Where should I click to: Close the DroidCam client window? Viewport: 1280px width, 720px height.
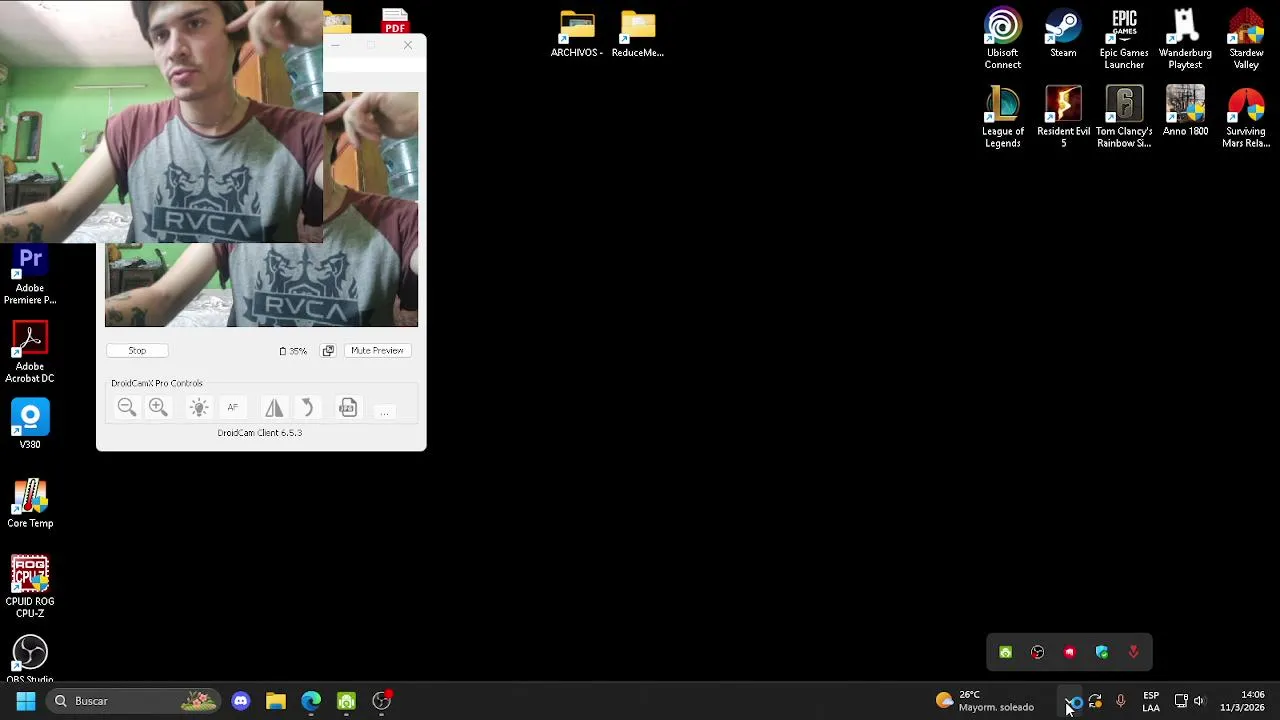pyautogui.click(x=408, y=46)
